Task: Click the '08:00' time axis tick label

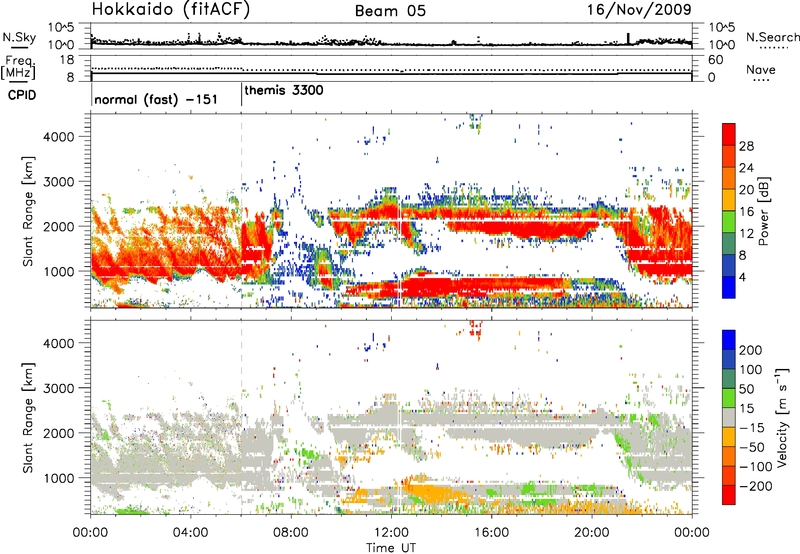Action: (291, 533)
